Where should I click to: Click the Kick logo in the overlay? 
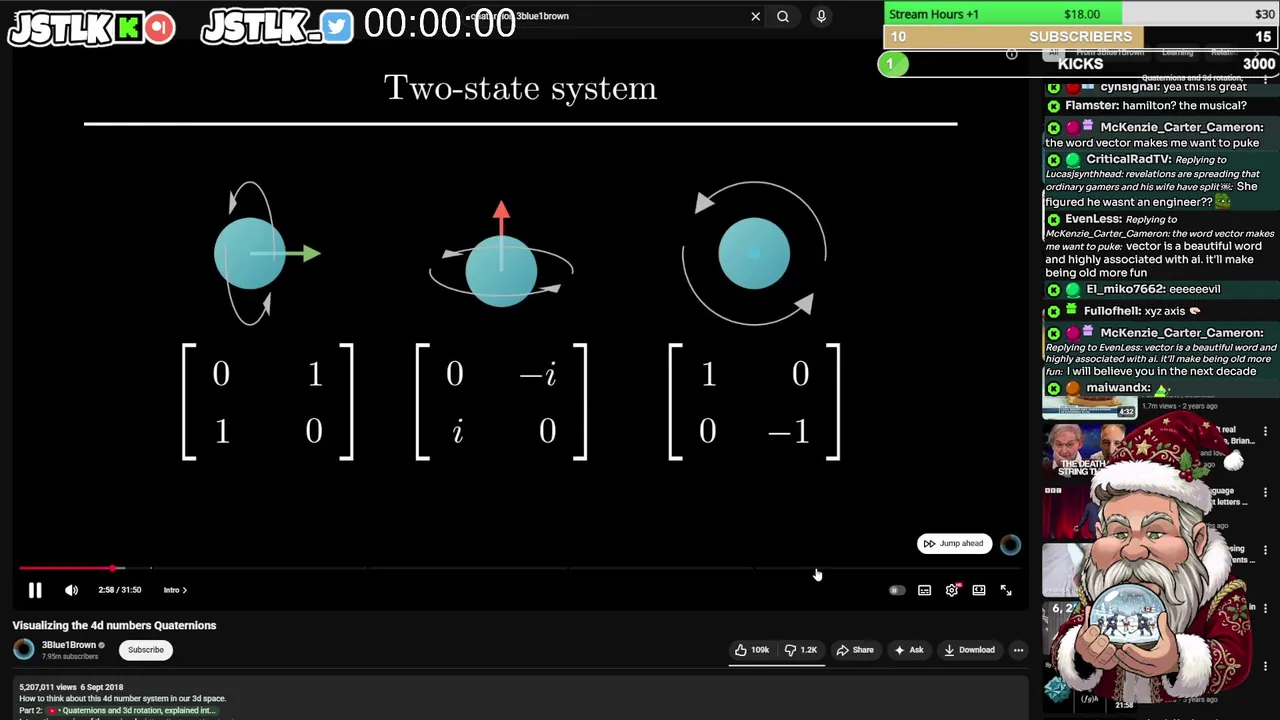coord(129,27)
